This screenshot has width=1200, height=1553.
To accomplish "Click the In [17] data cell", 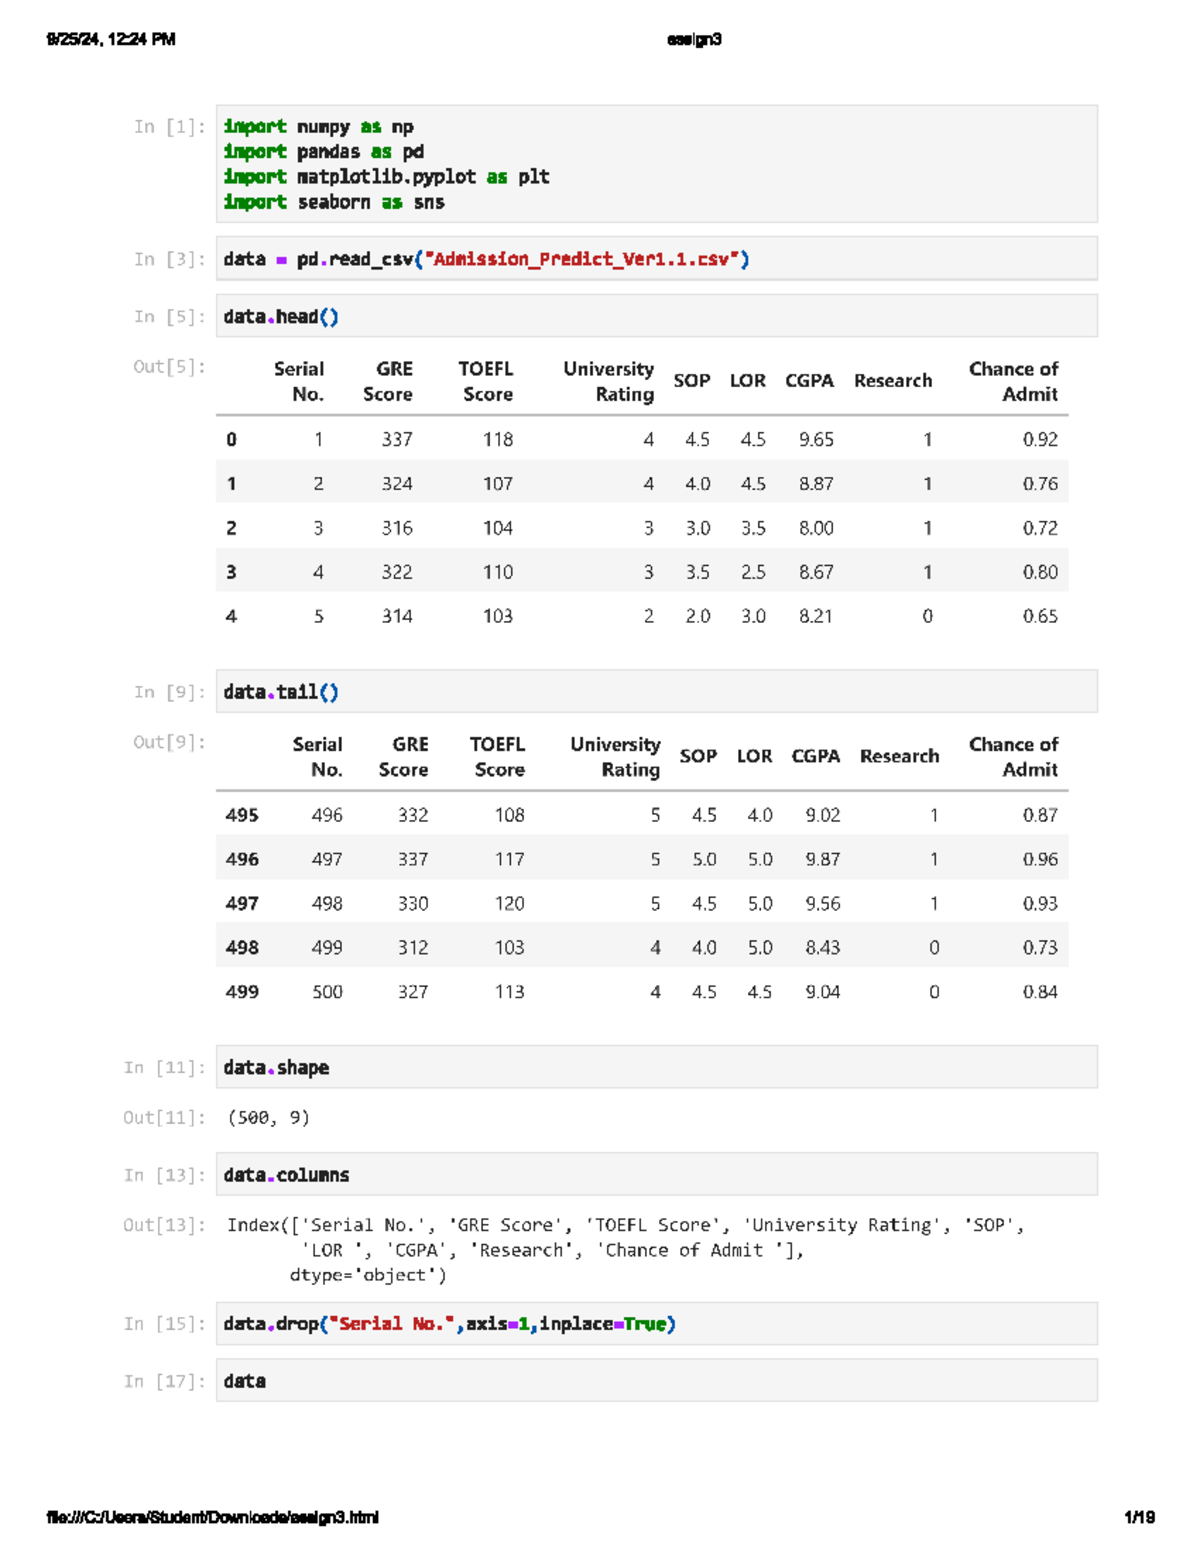I will [246, 1380].
